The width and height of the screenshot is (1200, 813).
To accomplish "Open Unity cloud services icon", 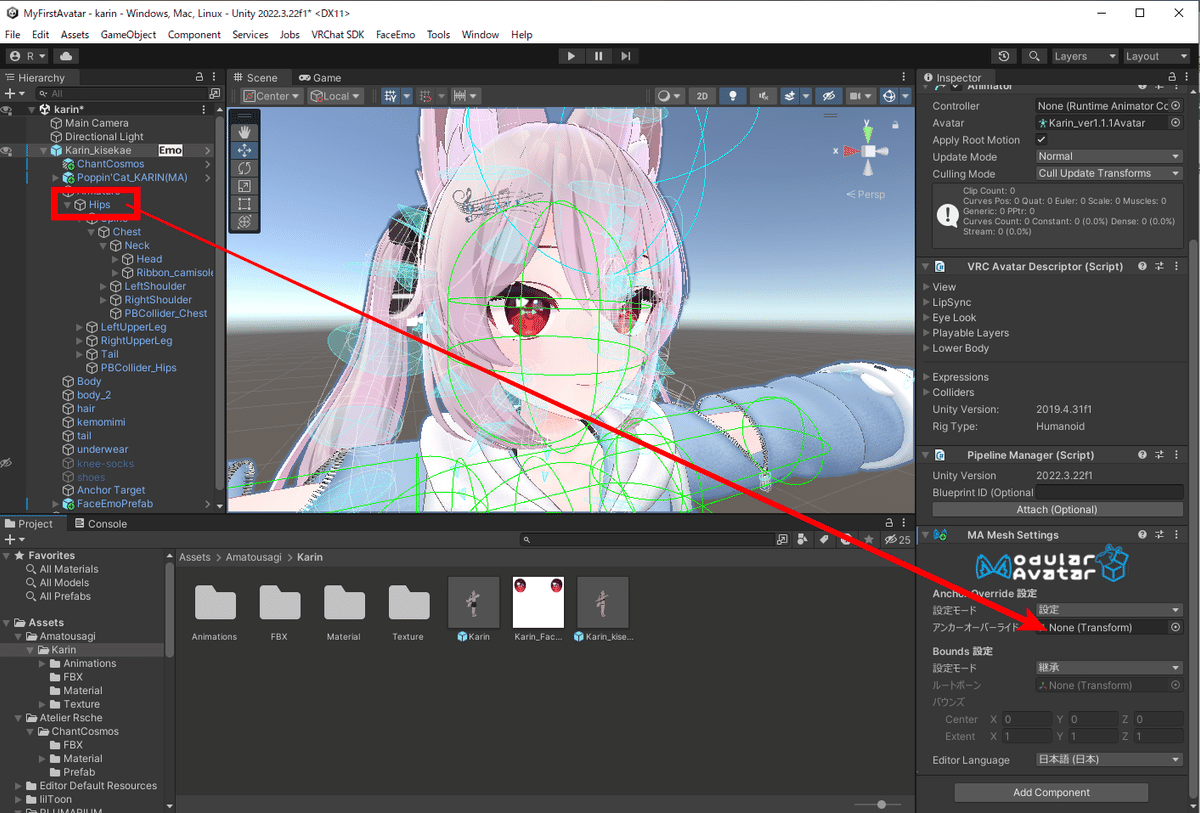I will [x=65, y=56].
